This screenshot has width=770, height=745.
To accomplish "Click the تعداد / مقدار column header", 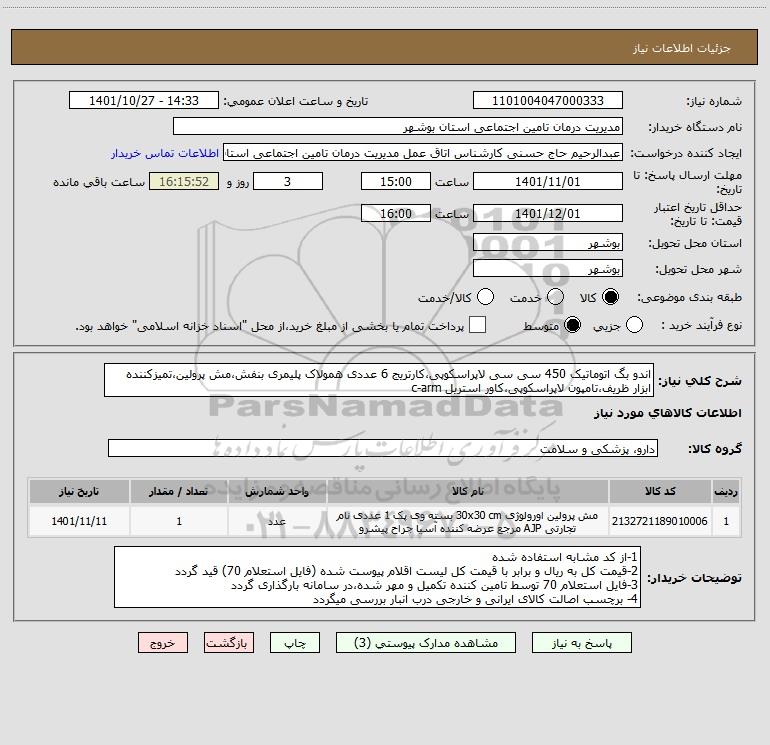I will pos(179,491).
